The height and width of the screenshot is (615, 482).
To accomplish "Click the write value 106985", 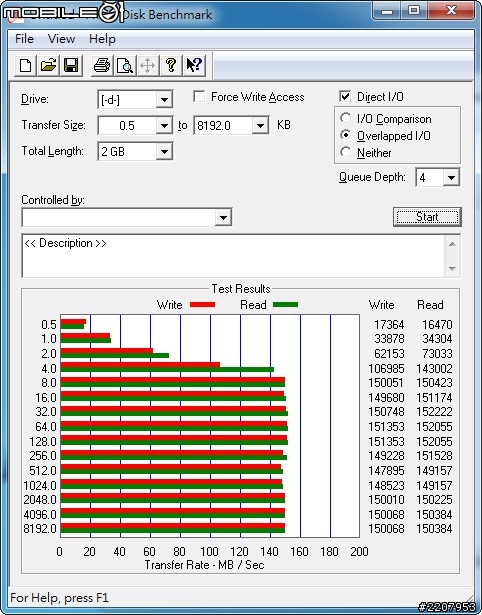I will click(x=386, y=369).
